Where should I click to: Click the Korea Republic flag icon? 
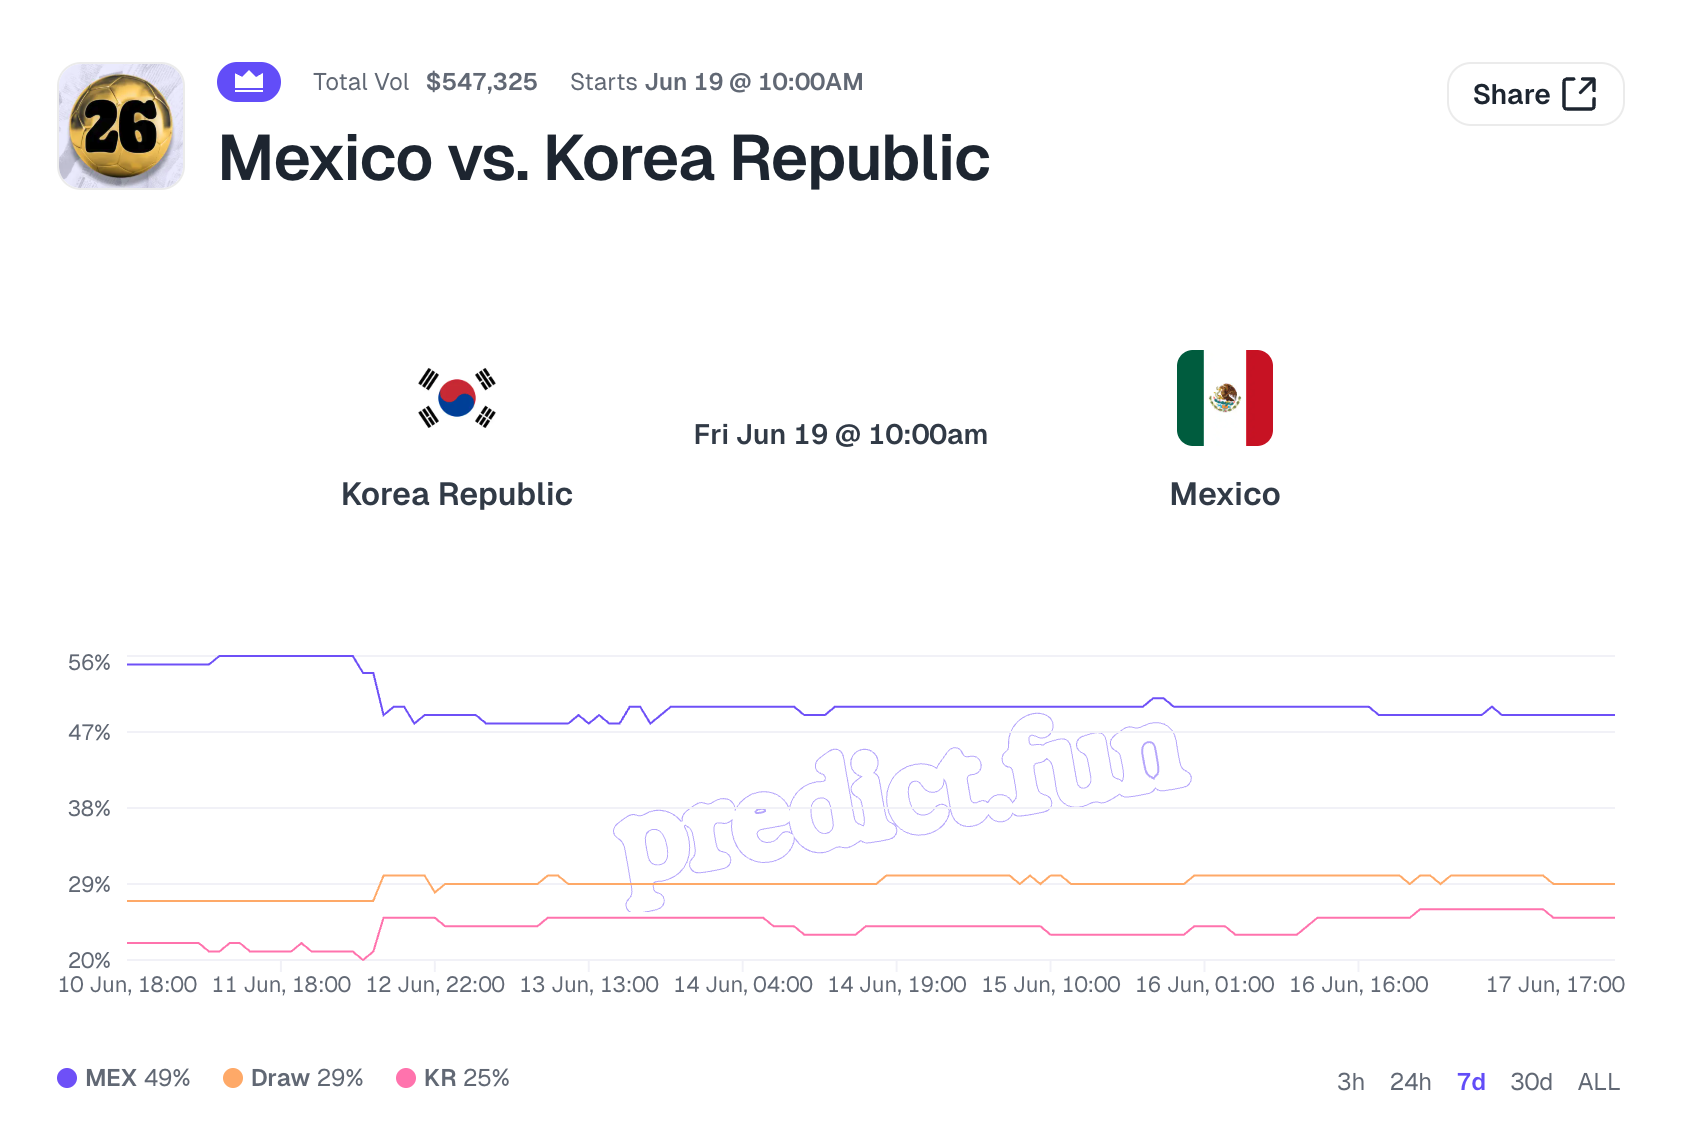coord(457,398)
